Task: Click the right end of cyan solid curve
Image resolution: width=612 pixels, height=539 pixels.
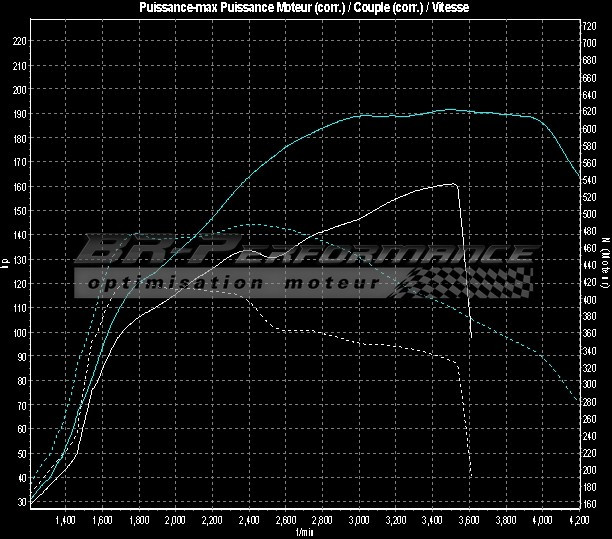Action: 578,176
